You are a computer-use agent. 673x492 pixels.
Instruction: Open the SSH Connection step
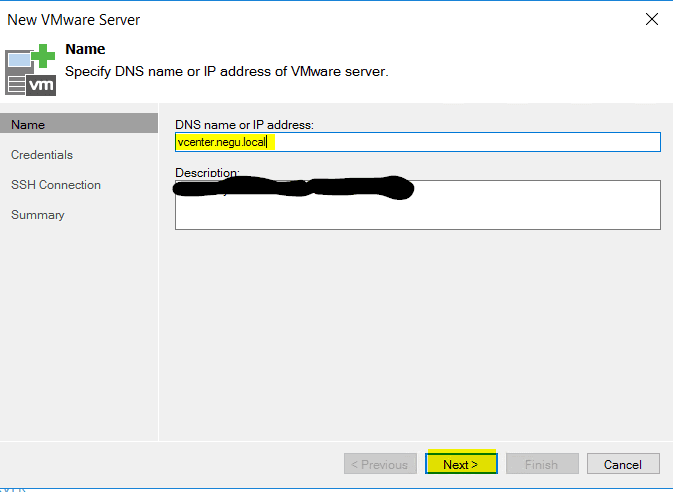coord(56,185)
